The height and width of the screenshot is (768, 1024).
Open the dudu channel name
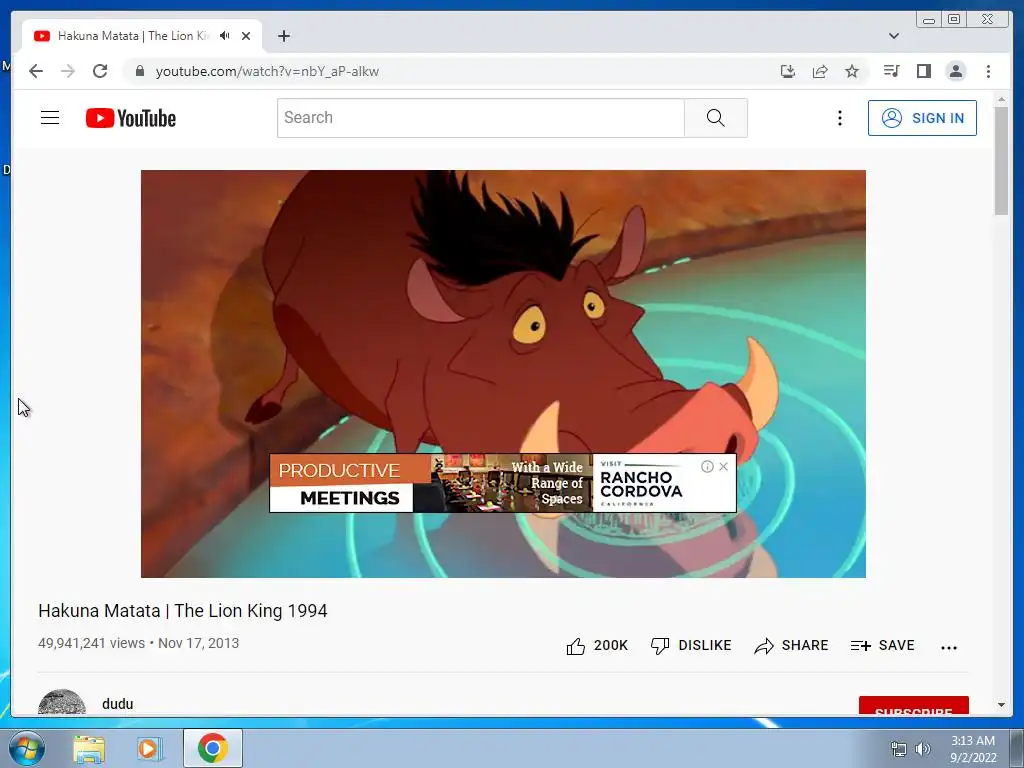(x=118, y=704)
